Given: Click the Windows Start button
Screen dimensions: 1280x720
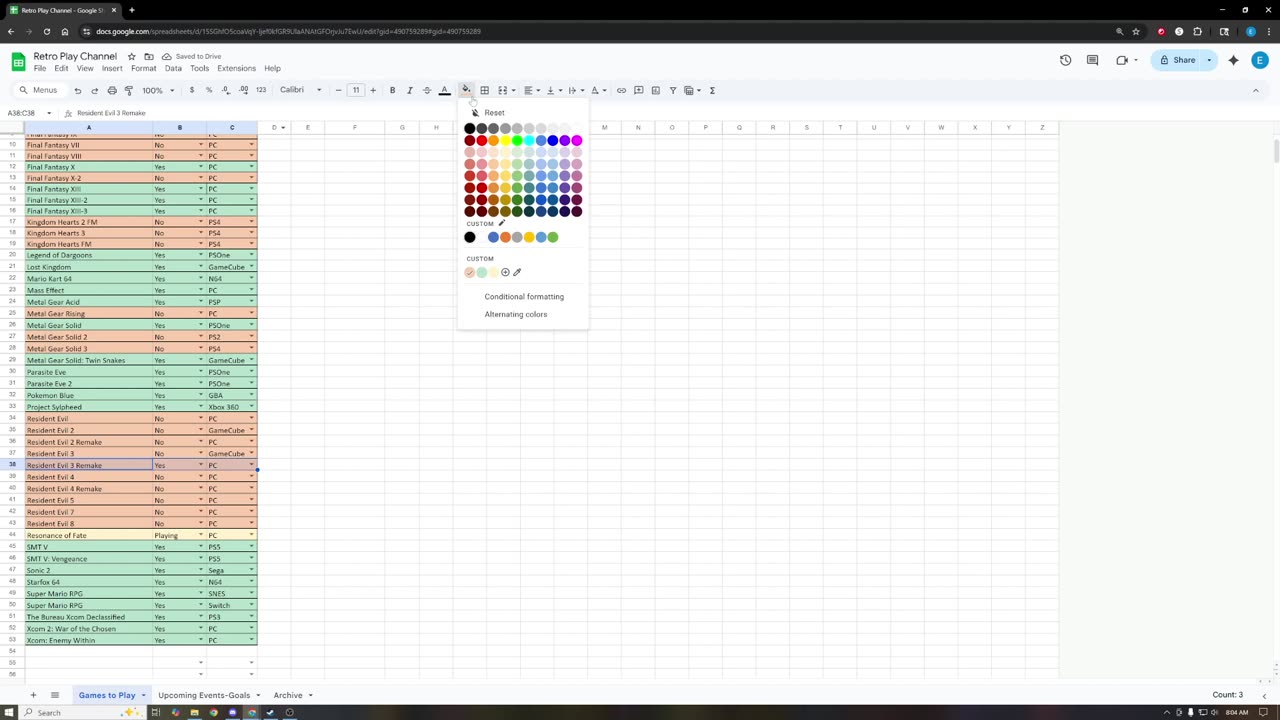Looking at the screenshot, I should click(x=10, y=712).
